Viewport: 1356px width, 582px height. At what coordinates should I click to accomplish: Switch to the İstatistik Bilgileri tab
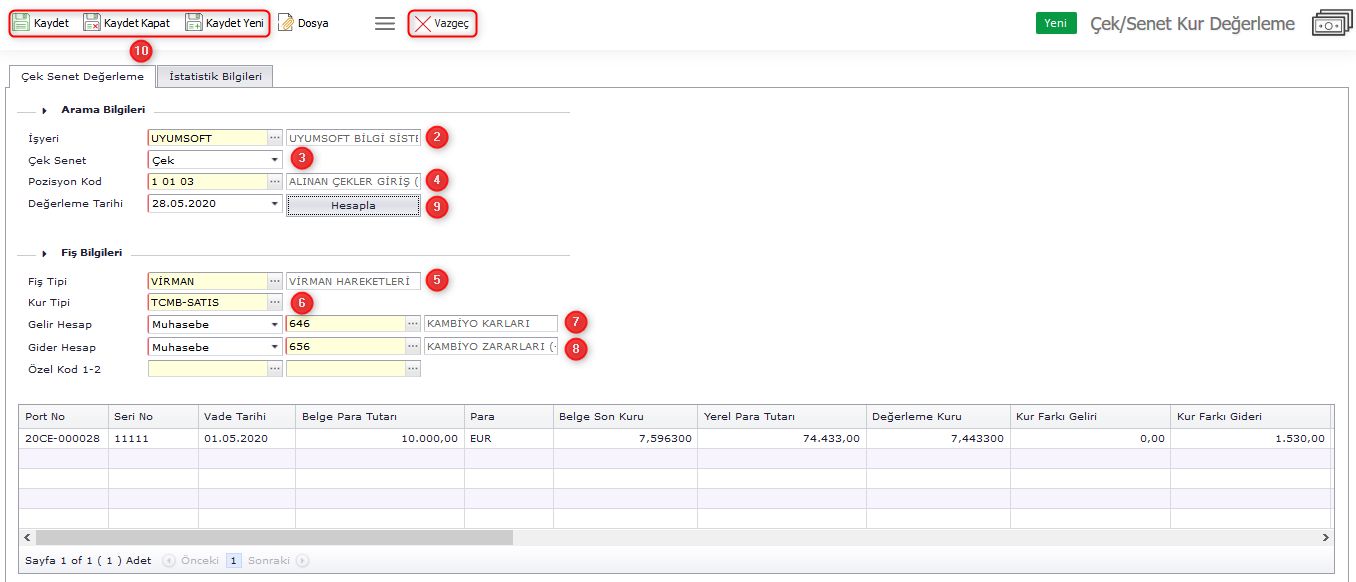(x=215, y=77)
